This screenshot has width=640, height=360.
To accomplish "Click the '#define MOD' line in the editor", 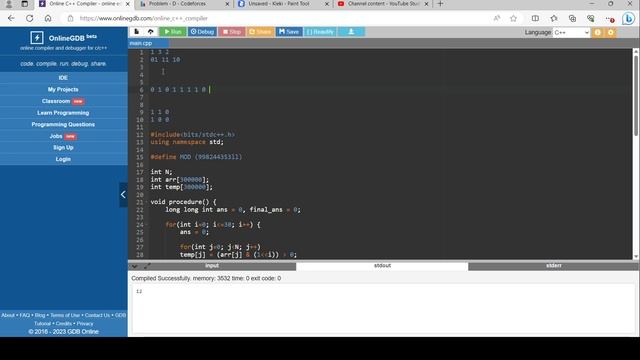I will (x=196, y=157).
